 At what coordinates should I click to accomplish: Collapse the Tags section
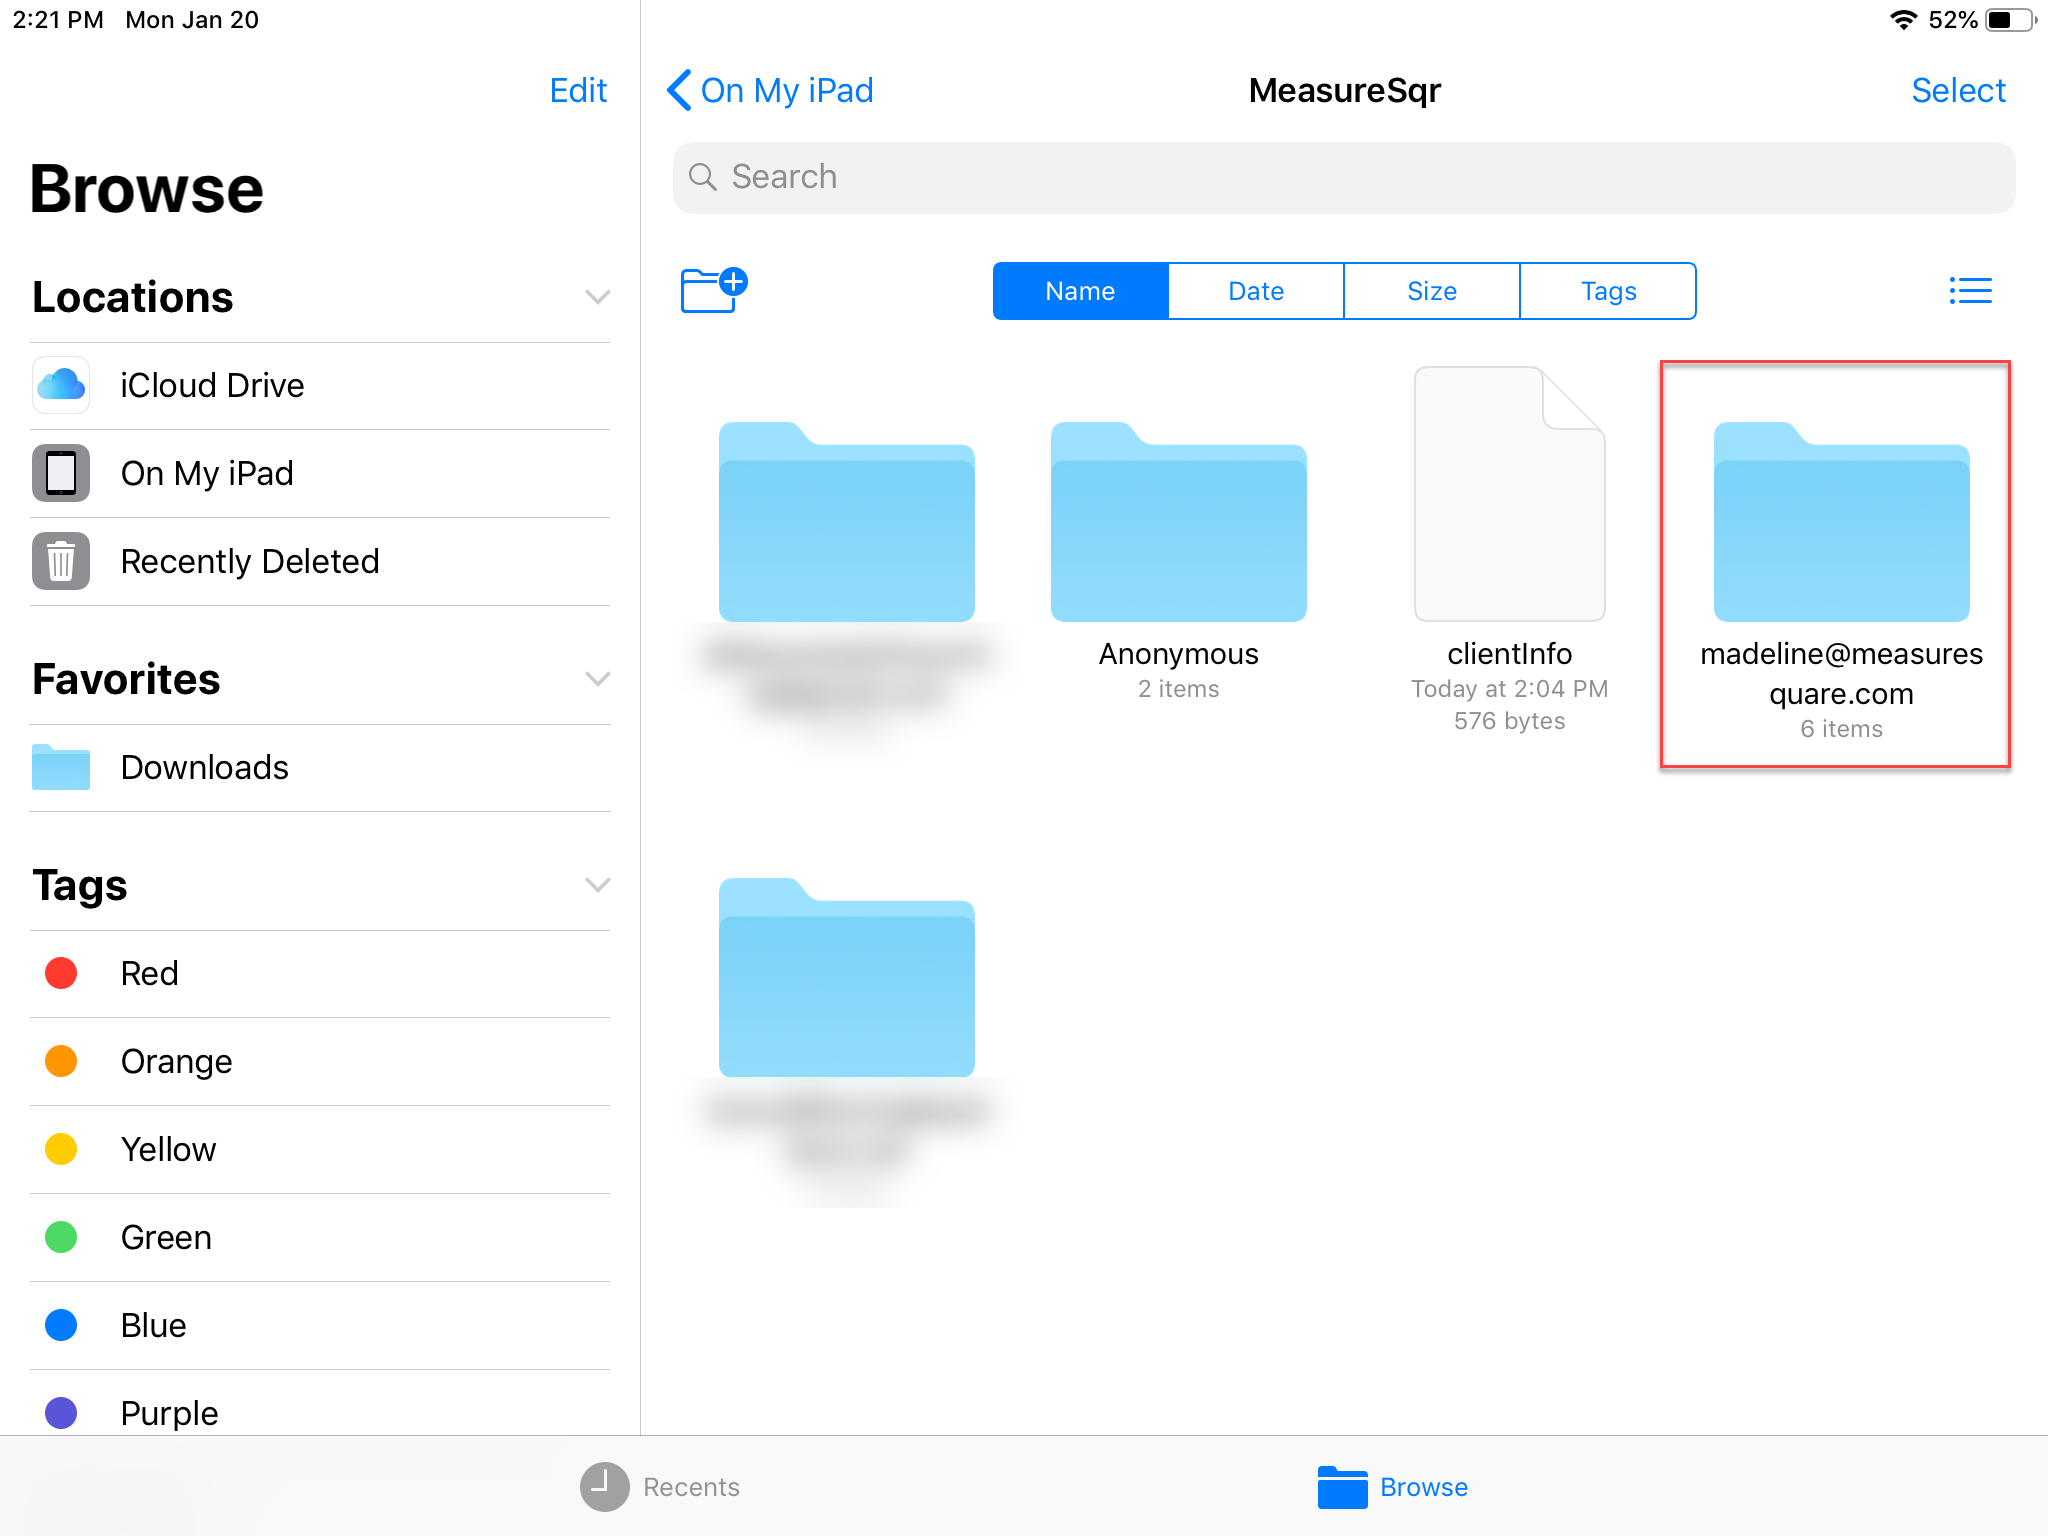pos(597,885)
